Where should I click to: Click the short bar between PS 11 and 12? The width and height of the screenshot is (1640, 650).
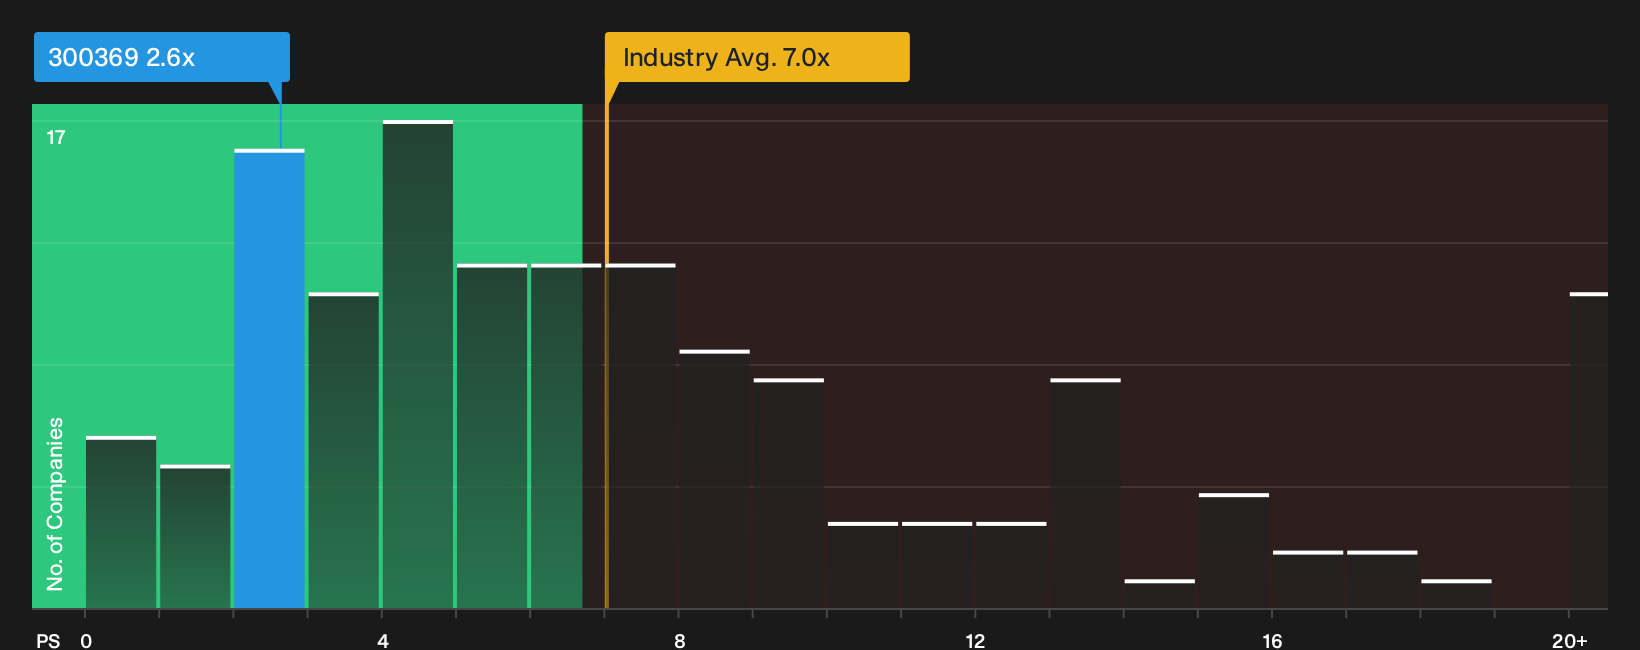coord(937,566)
